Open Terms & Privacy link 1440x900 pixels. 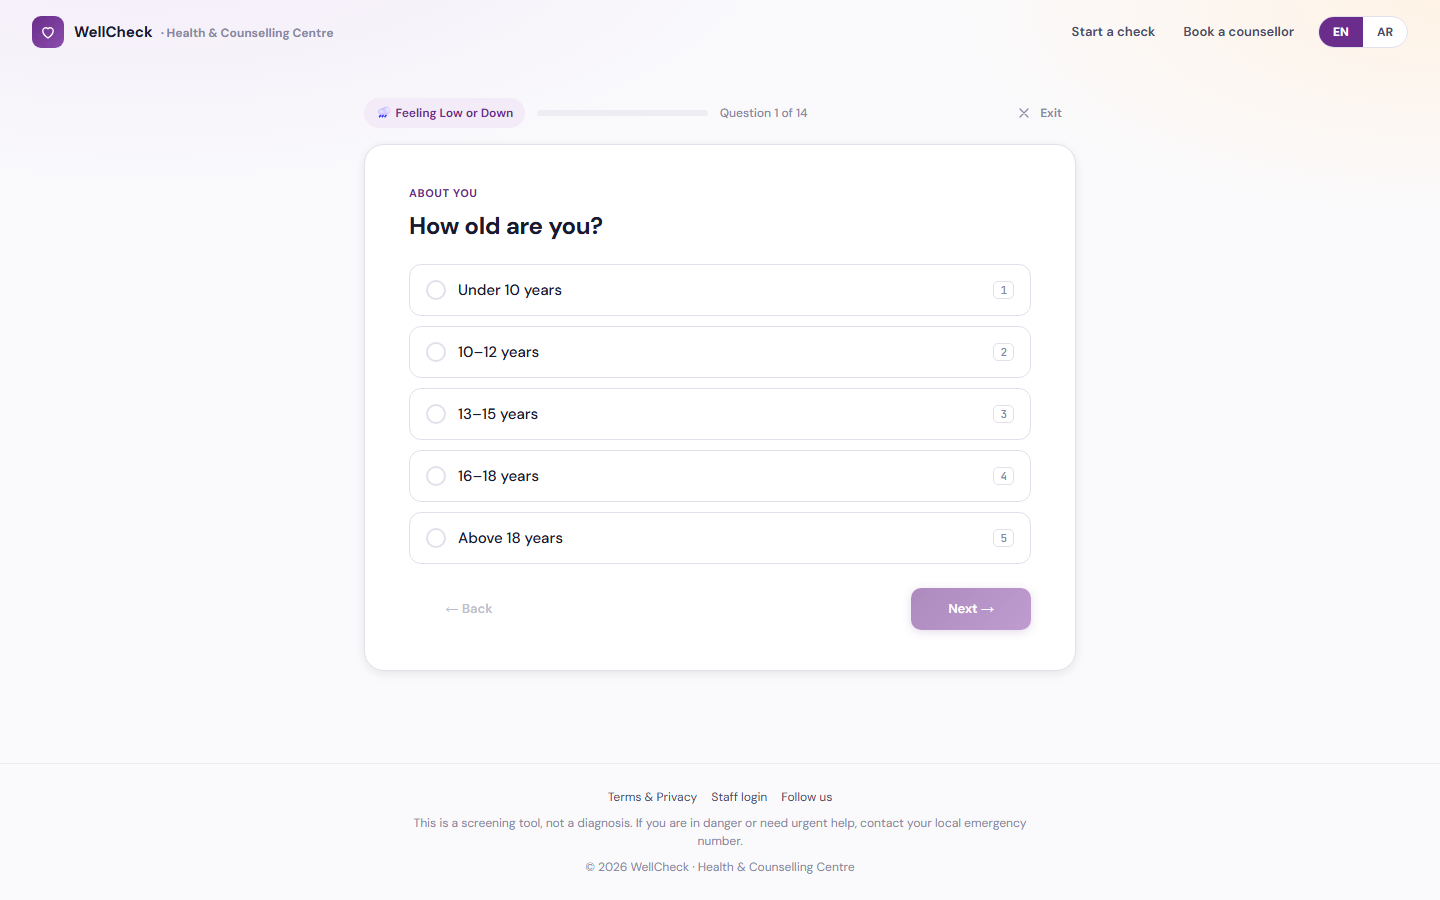click(x=652, y=797)
